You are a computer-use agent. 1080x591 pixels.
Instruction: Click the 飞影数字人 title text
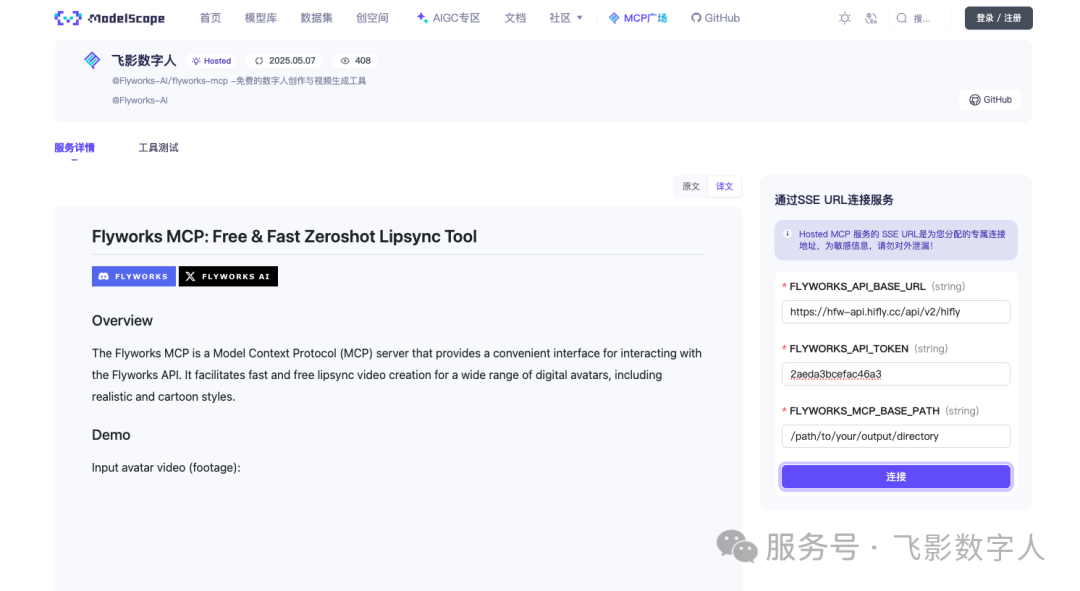[143, 61]
